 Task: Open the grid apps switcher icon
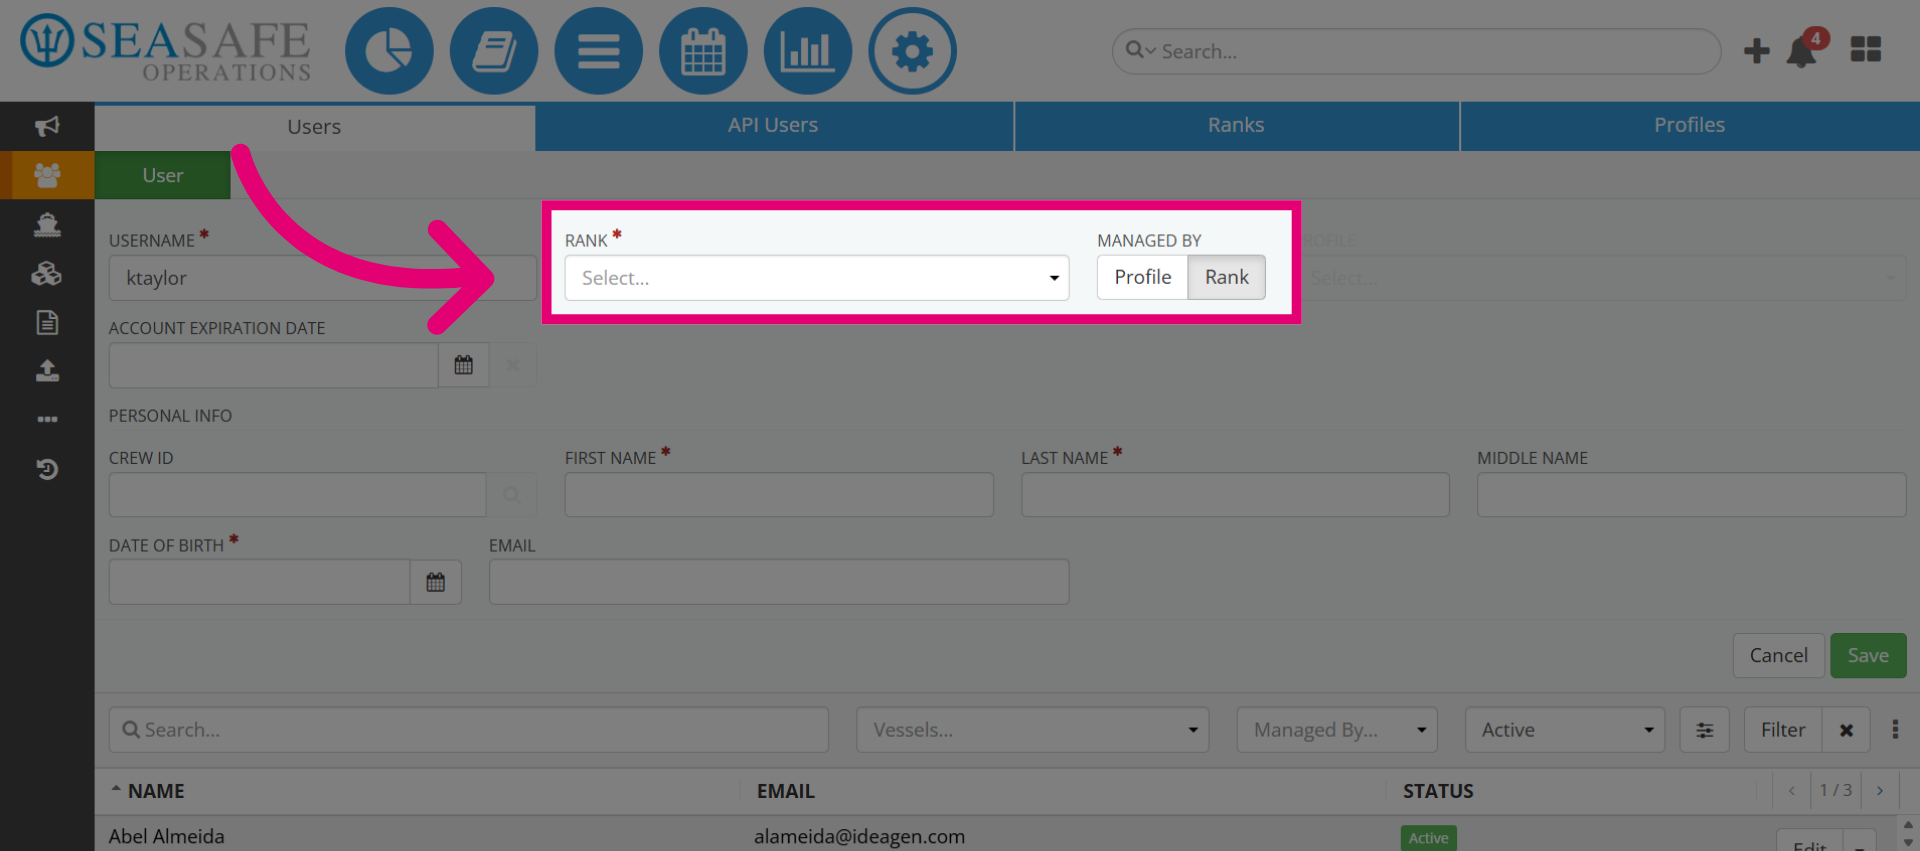click(x=1865, y=49)
